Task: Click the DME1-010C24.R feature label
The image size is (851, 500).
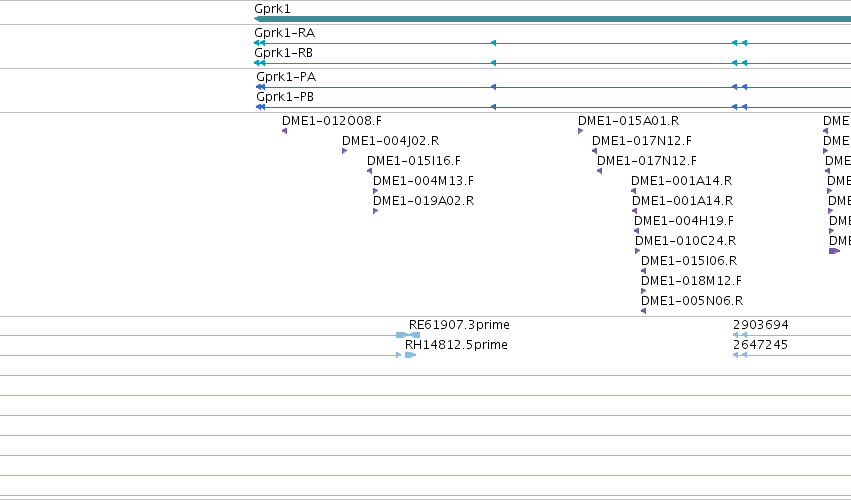Action: click(685, 240)
